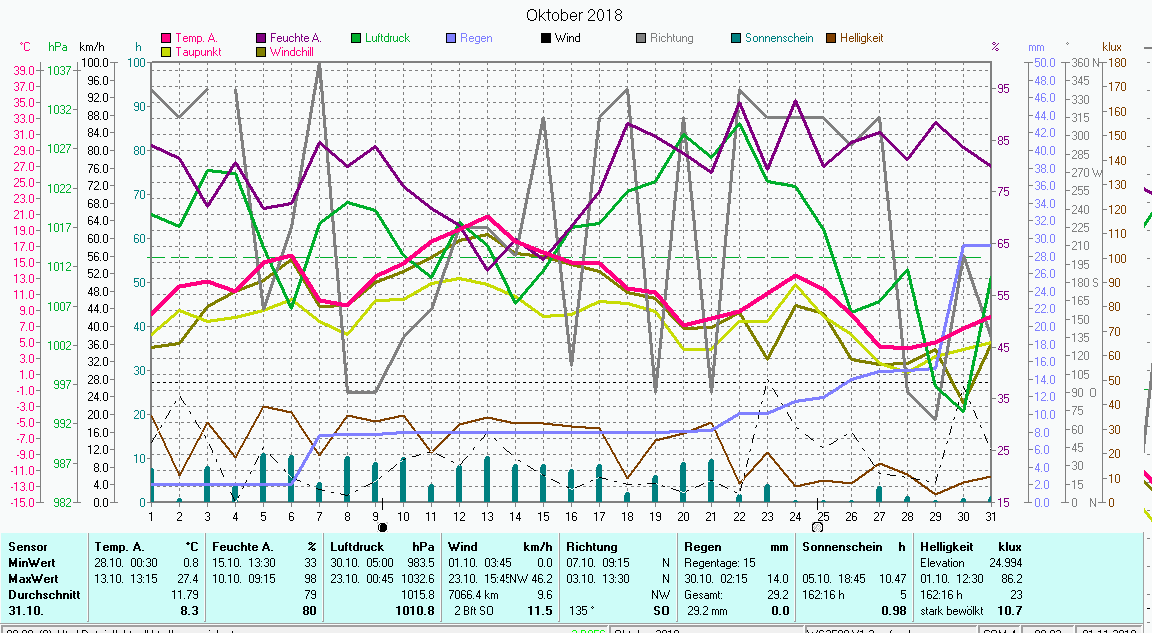Image resolution: width=1152 pixels, height=633 pixels.
Task: Select the Sensor column header in table
Action: coord(28,547)
